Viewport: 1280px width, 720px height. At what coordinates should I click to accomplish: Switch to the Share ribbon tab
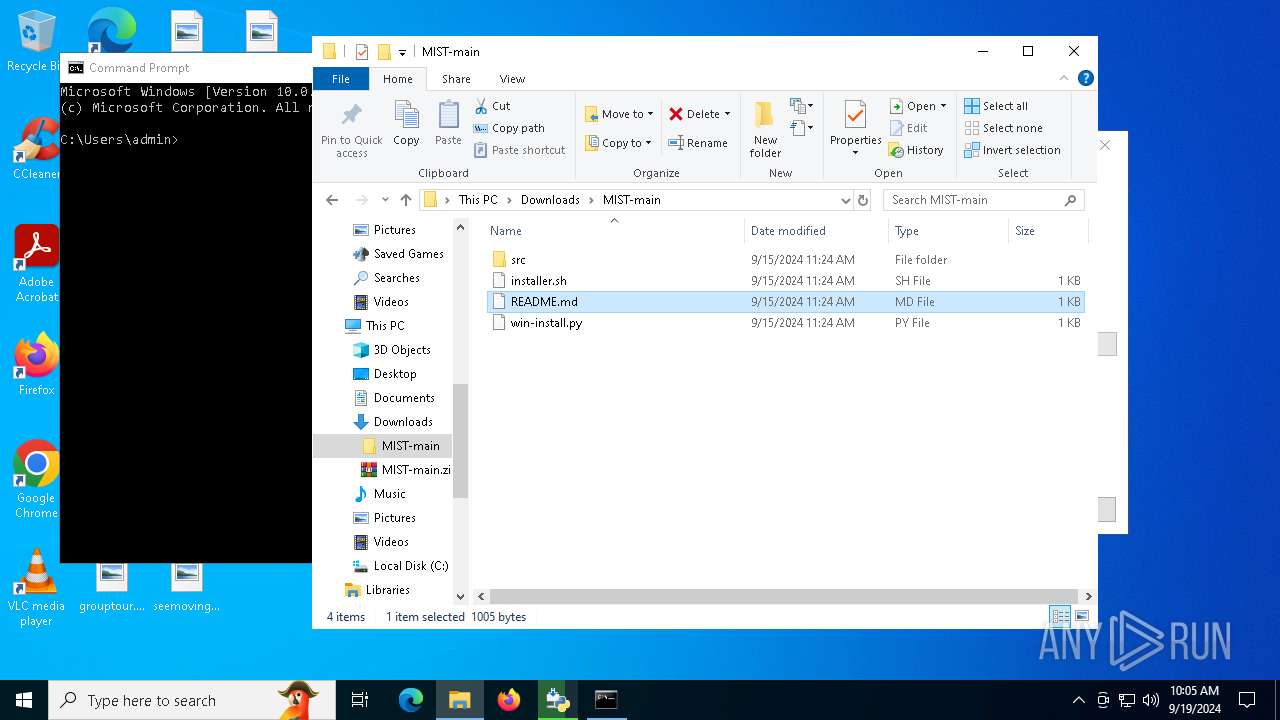(x=456, y=79)
